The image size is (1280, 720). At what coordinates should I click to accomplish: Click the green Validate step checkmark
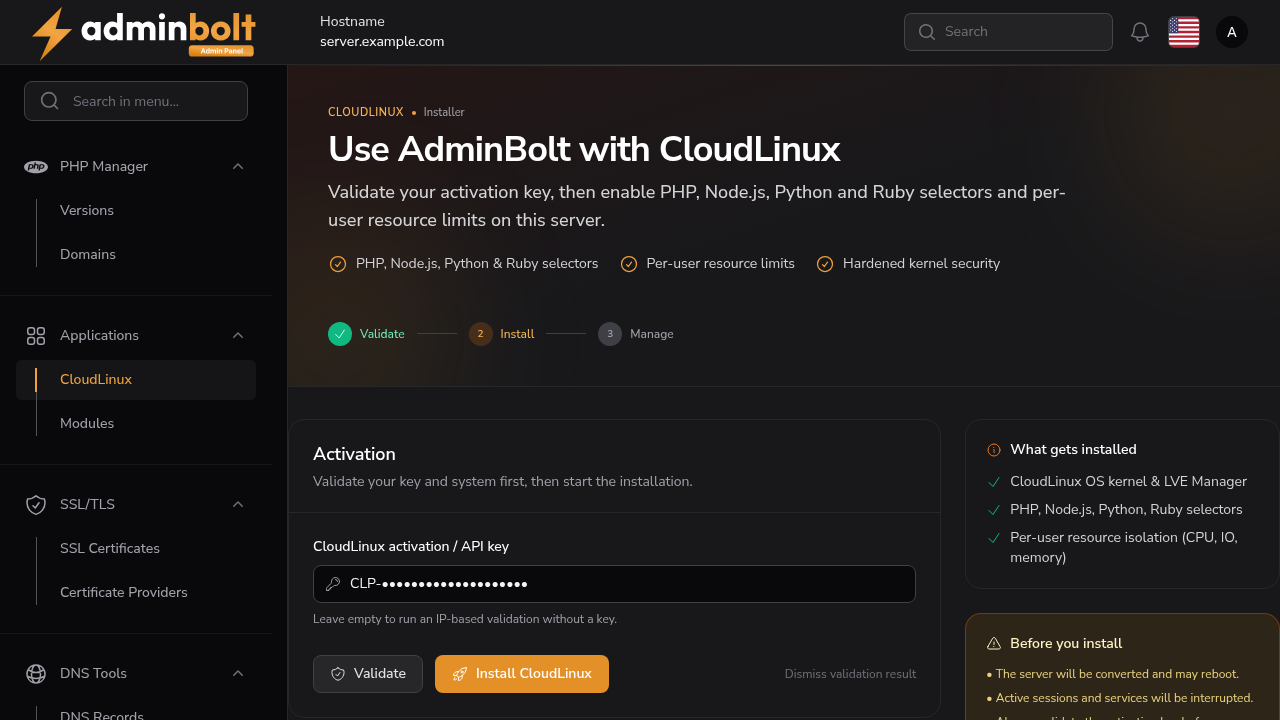(x=340, y=334)
